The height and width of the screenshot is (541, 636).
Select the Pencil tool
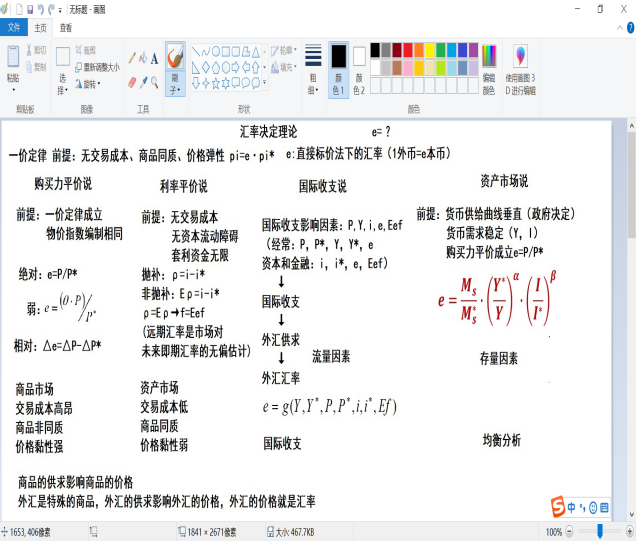(129, 58)
